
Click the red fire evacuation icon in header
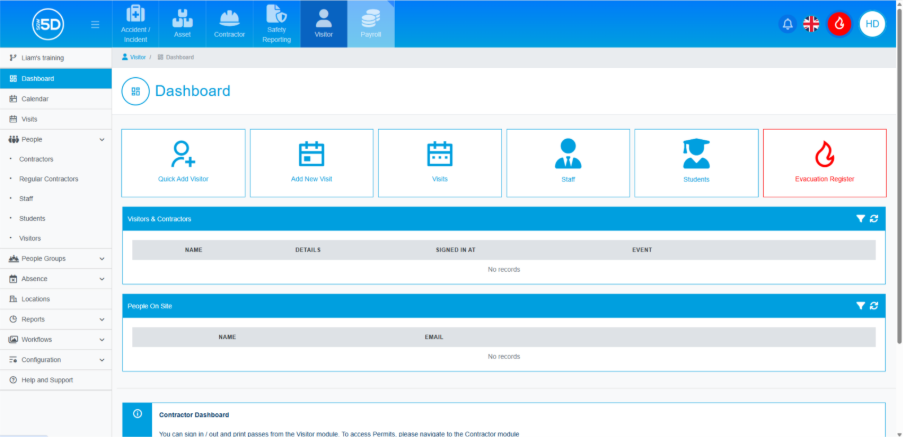click(839, 24)
